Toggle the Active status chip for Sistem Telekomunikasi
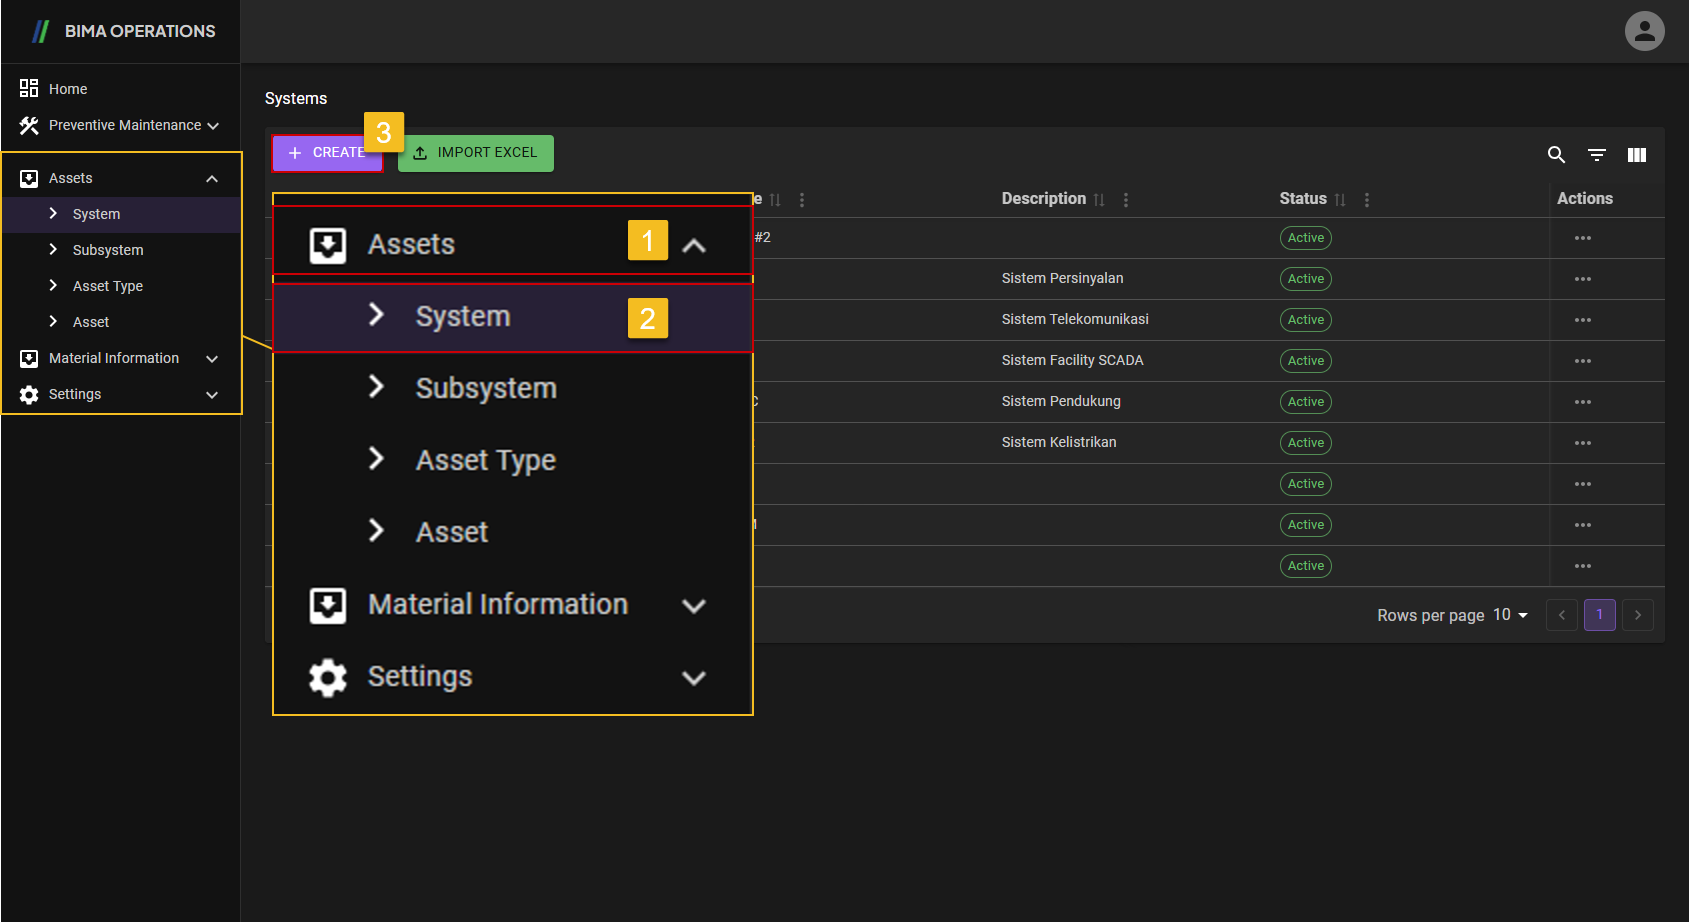 pos(1305,320)
